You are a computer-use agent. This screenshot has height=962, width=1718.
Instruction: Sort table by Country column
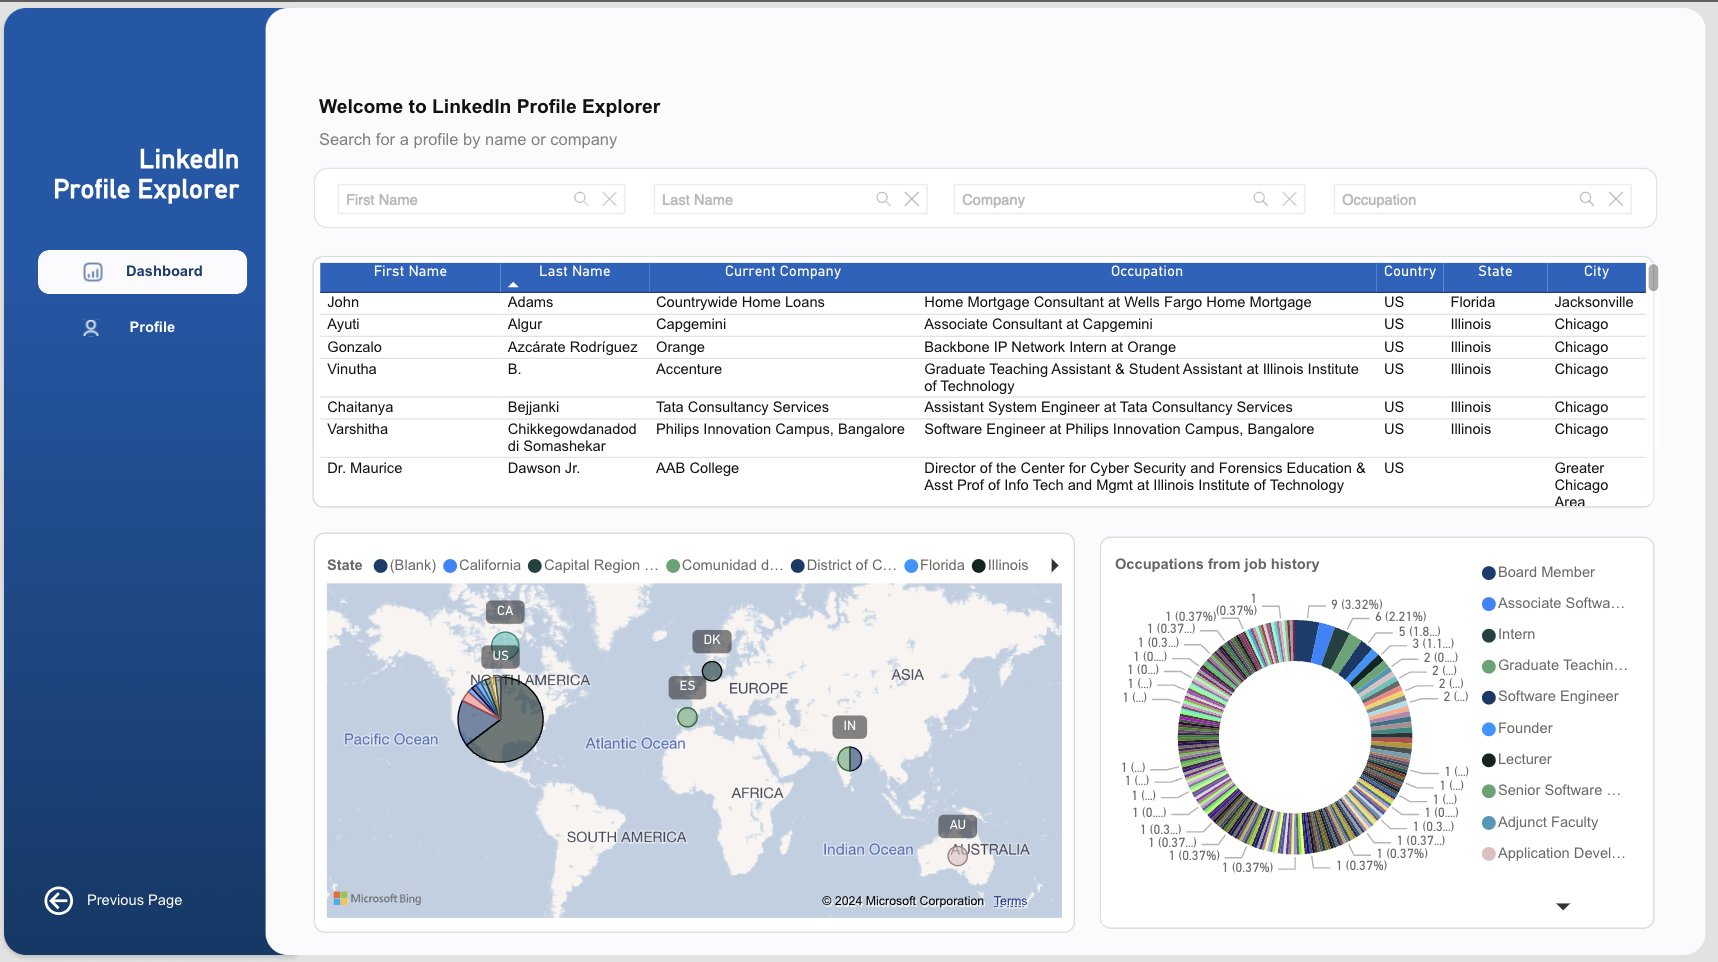click(x=1410, y=272)
